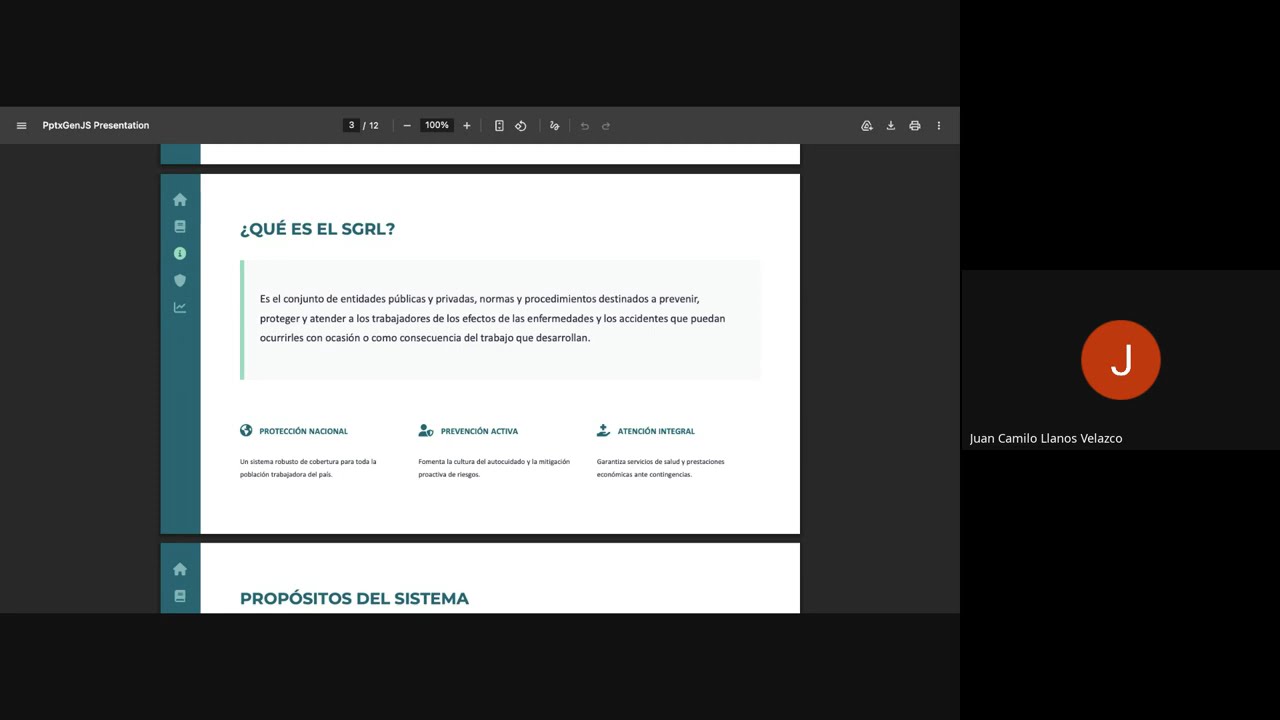This screenshot has width=1280, height=720.
Task: Click the page number field showing 3
Action: click(x=351, y=126)
